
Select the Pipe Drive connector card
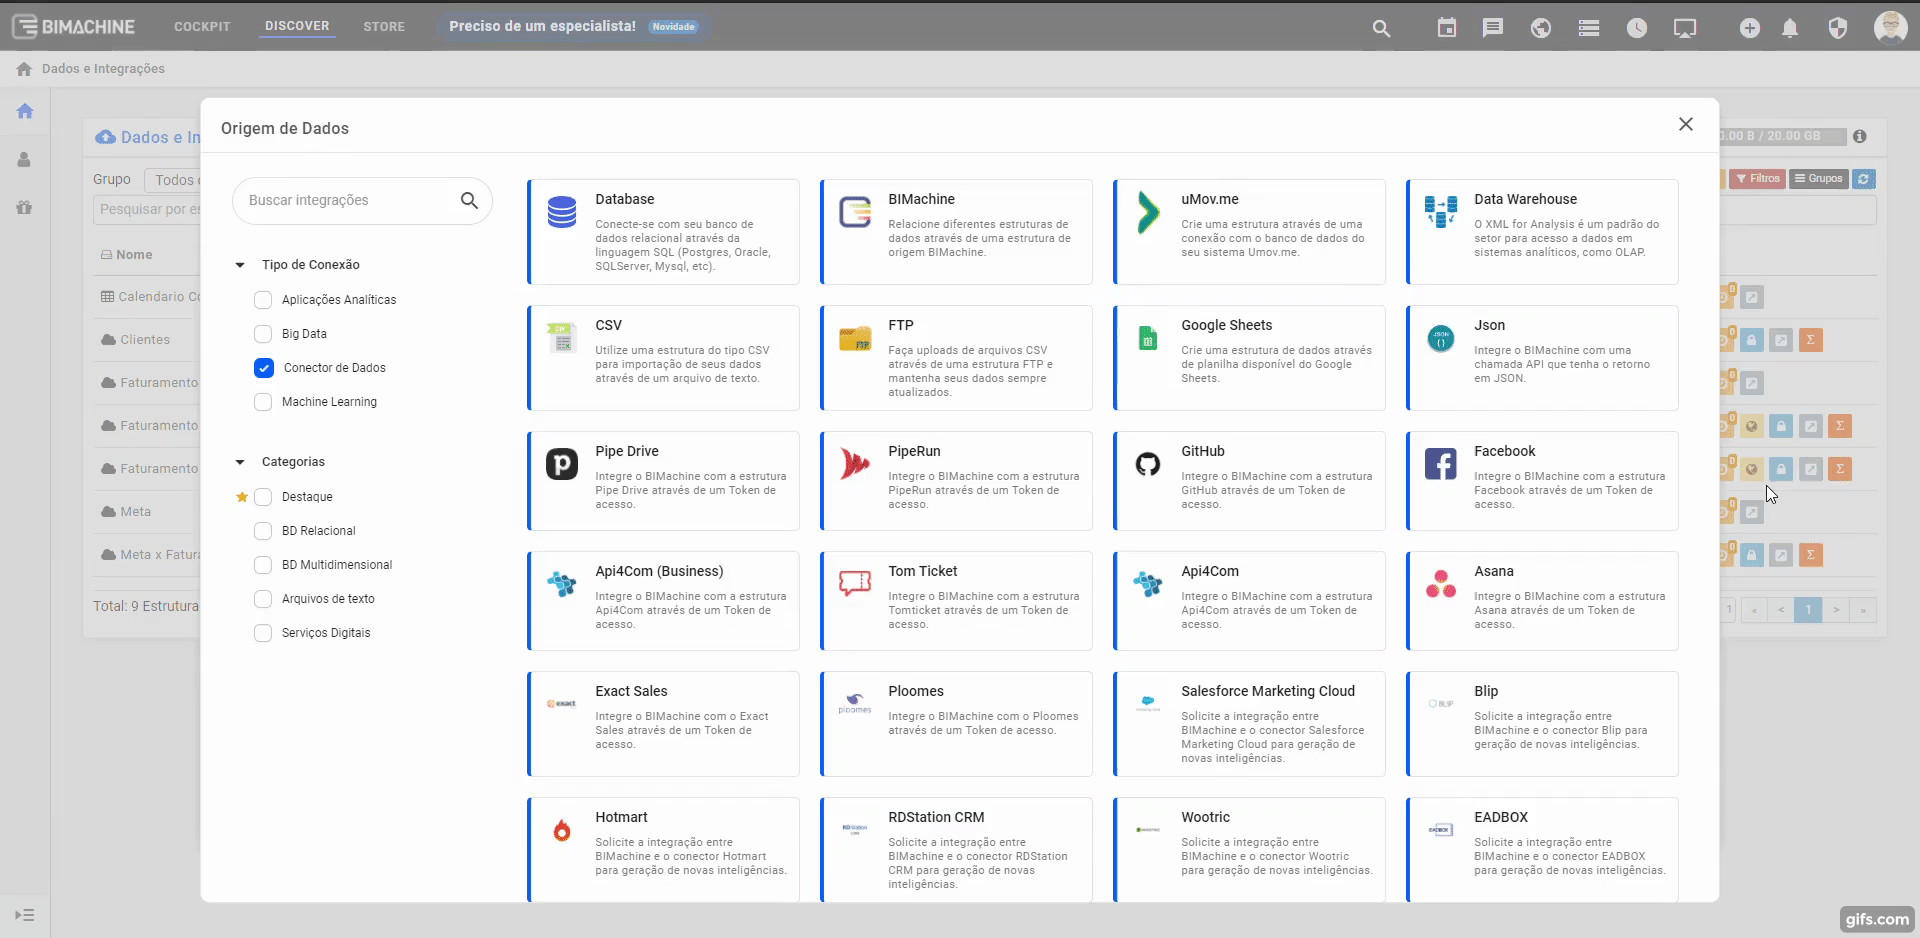pos(663,481)
